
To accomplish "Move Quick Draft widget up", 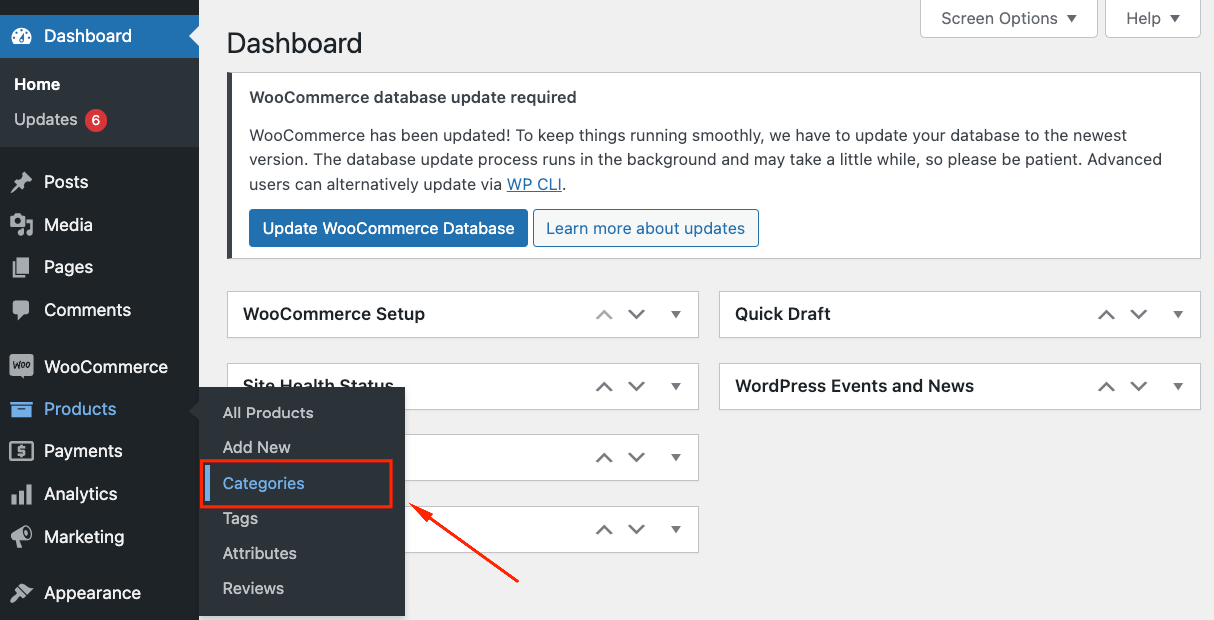I will (1106, 314).
